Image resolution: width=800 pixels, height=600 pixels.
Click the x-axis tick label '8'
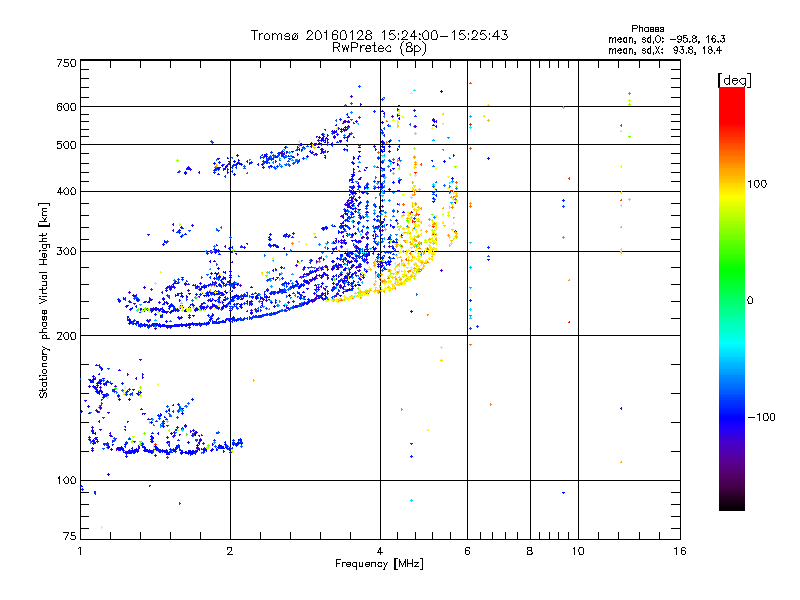(530, 551)
